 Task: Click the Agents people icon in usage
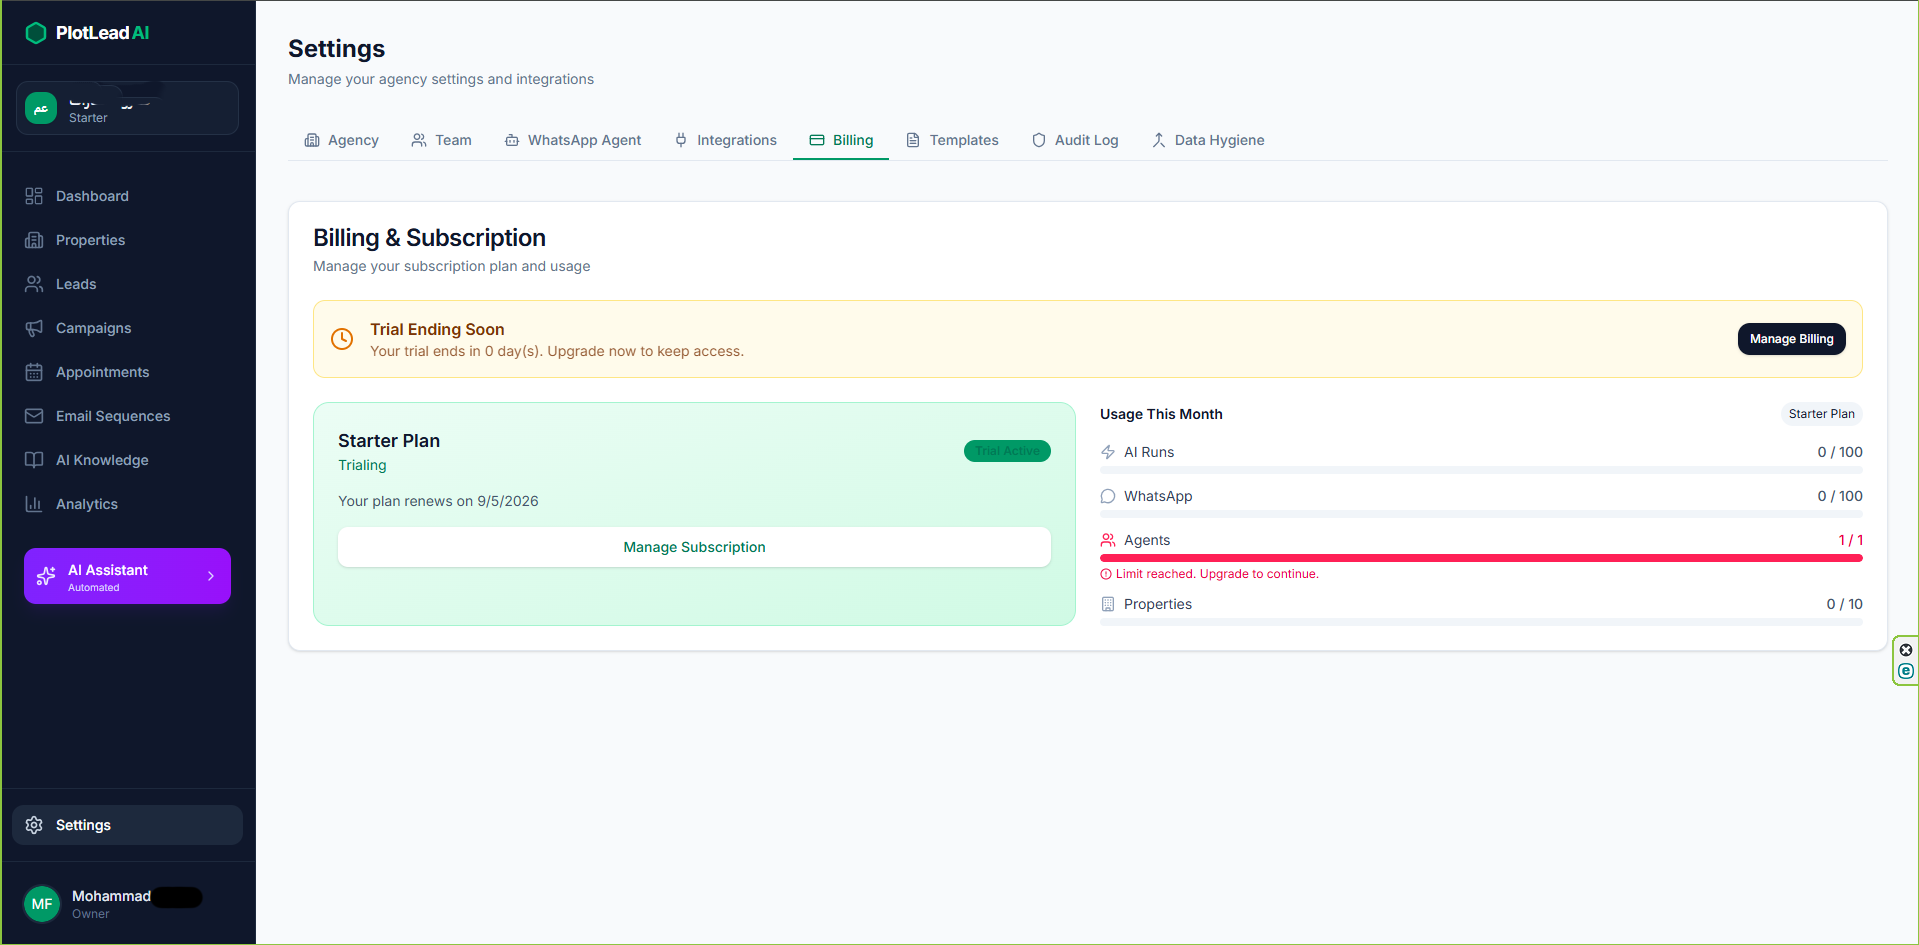pyautogui.click(x=1108, y=540)
